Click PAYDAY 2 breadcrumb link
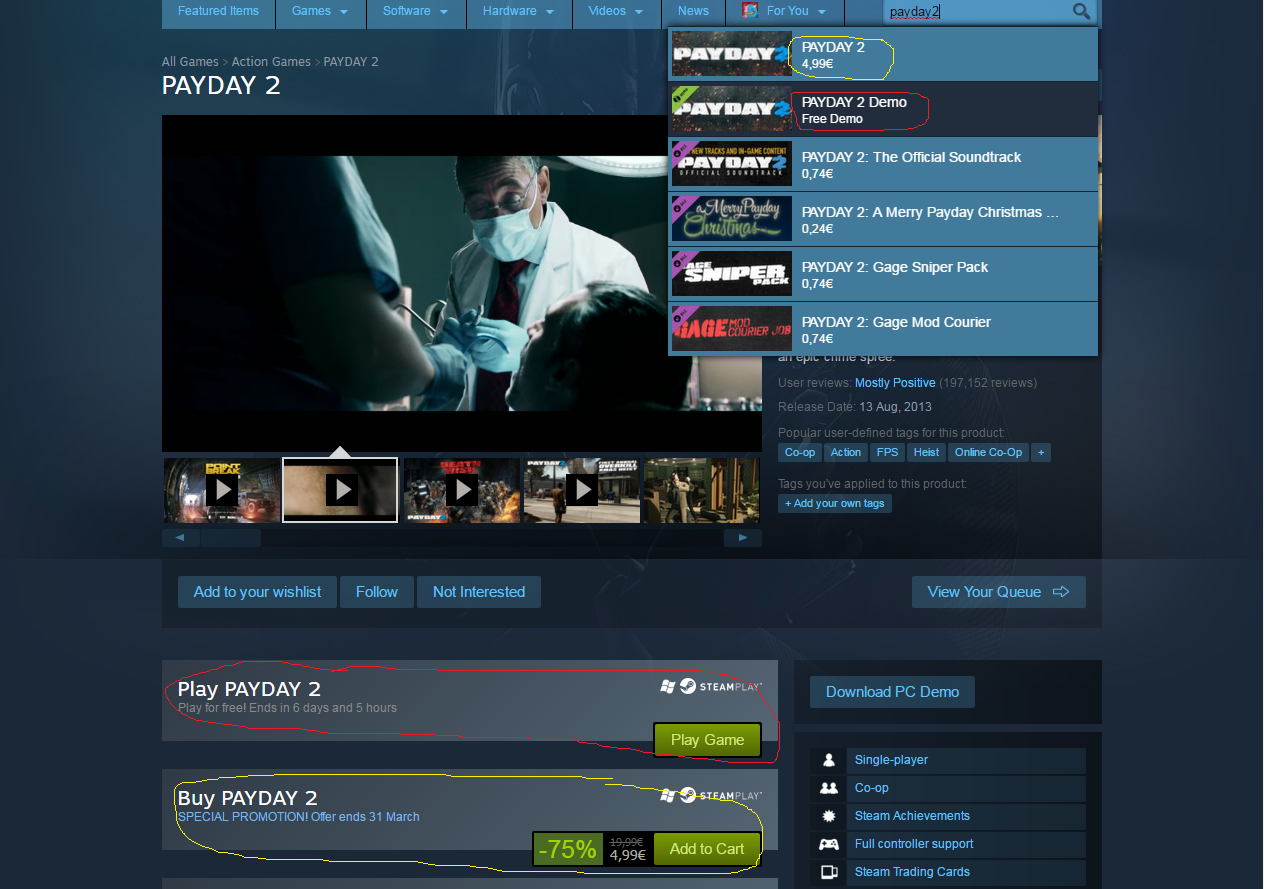 [351, 62]
